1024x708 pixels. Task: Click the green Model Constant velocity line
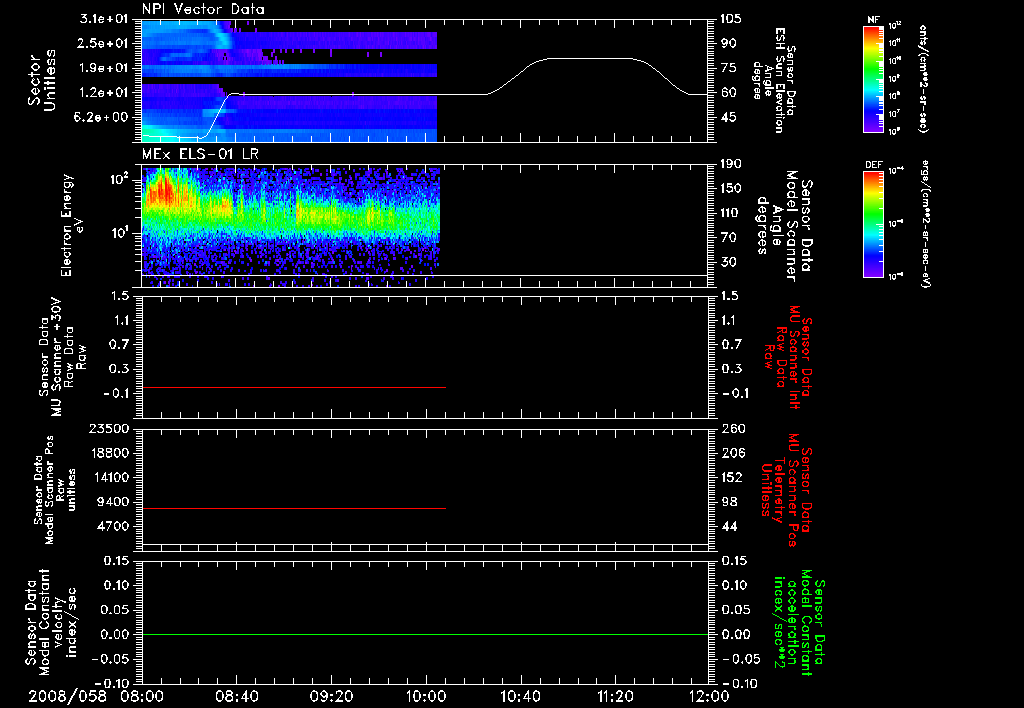pyautogui.click(x=425, y=634)
